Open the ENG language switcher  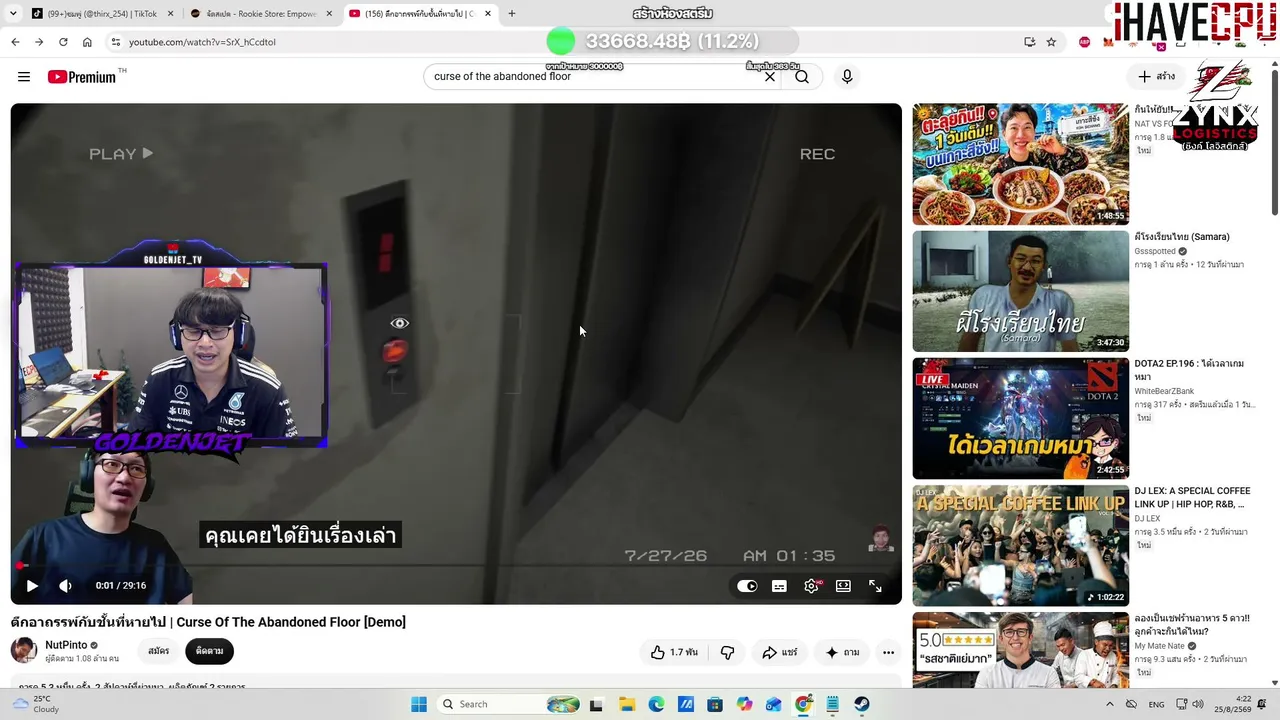coord(1156,704)
